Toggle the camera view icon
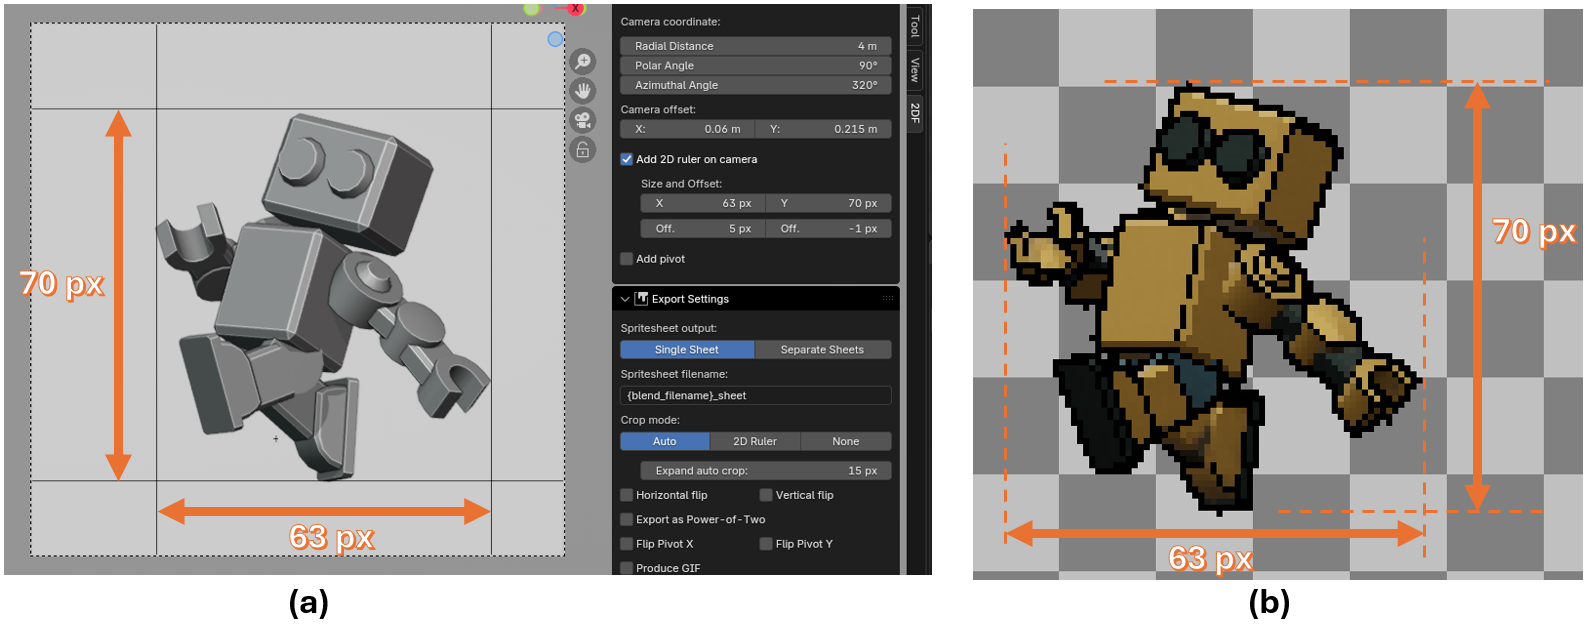The height and width of the screenshot is (626, 1587). click(582, 120)
